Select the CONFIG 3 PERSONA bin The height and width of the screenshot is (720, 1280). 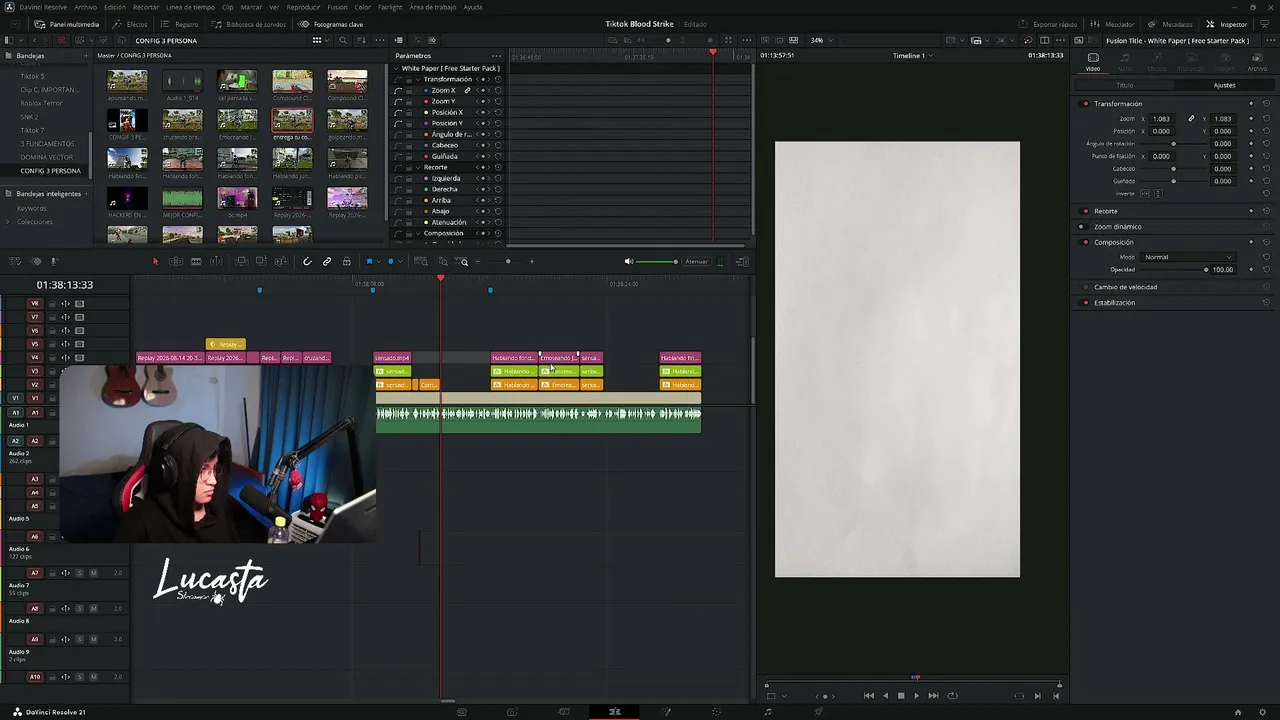(51, 171)
